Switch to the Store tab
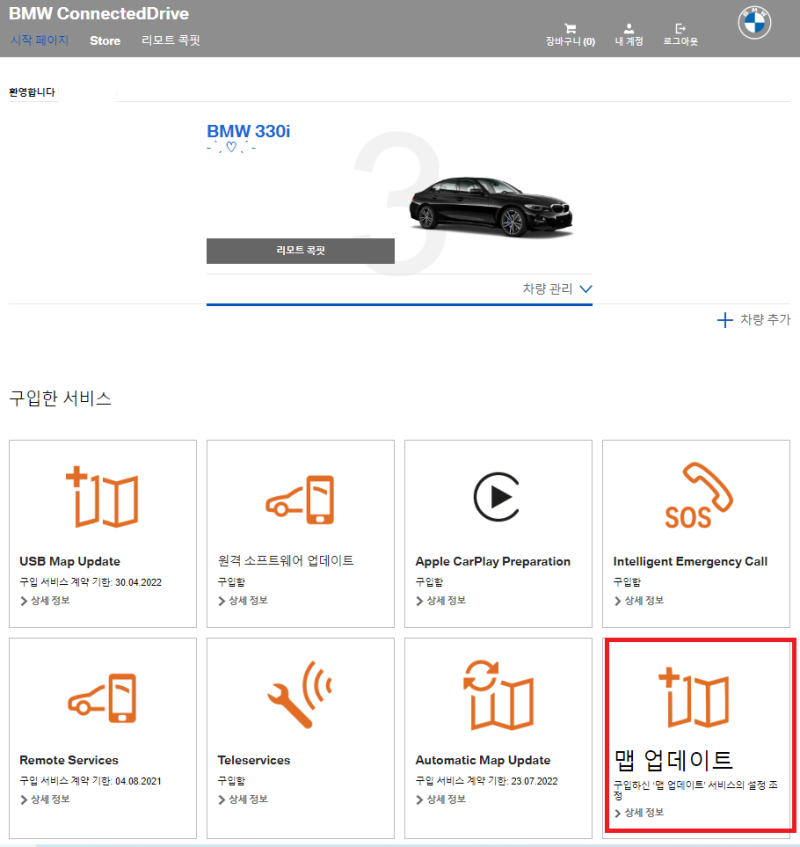800x847 pixels. [x=104, y=42]
